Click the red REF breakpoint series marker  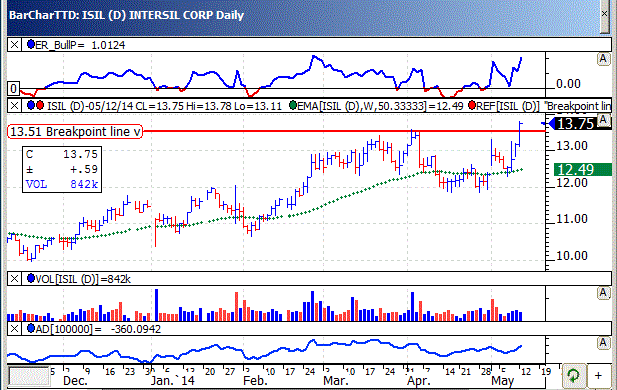click(x=472, y=105)
